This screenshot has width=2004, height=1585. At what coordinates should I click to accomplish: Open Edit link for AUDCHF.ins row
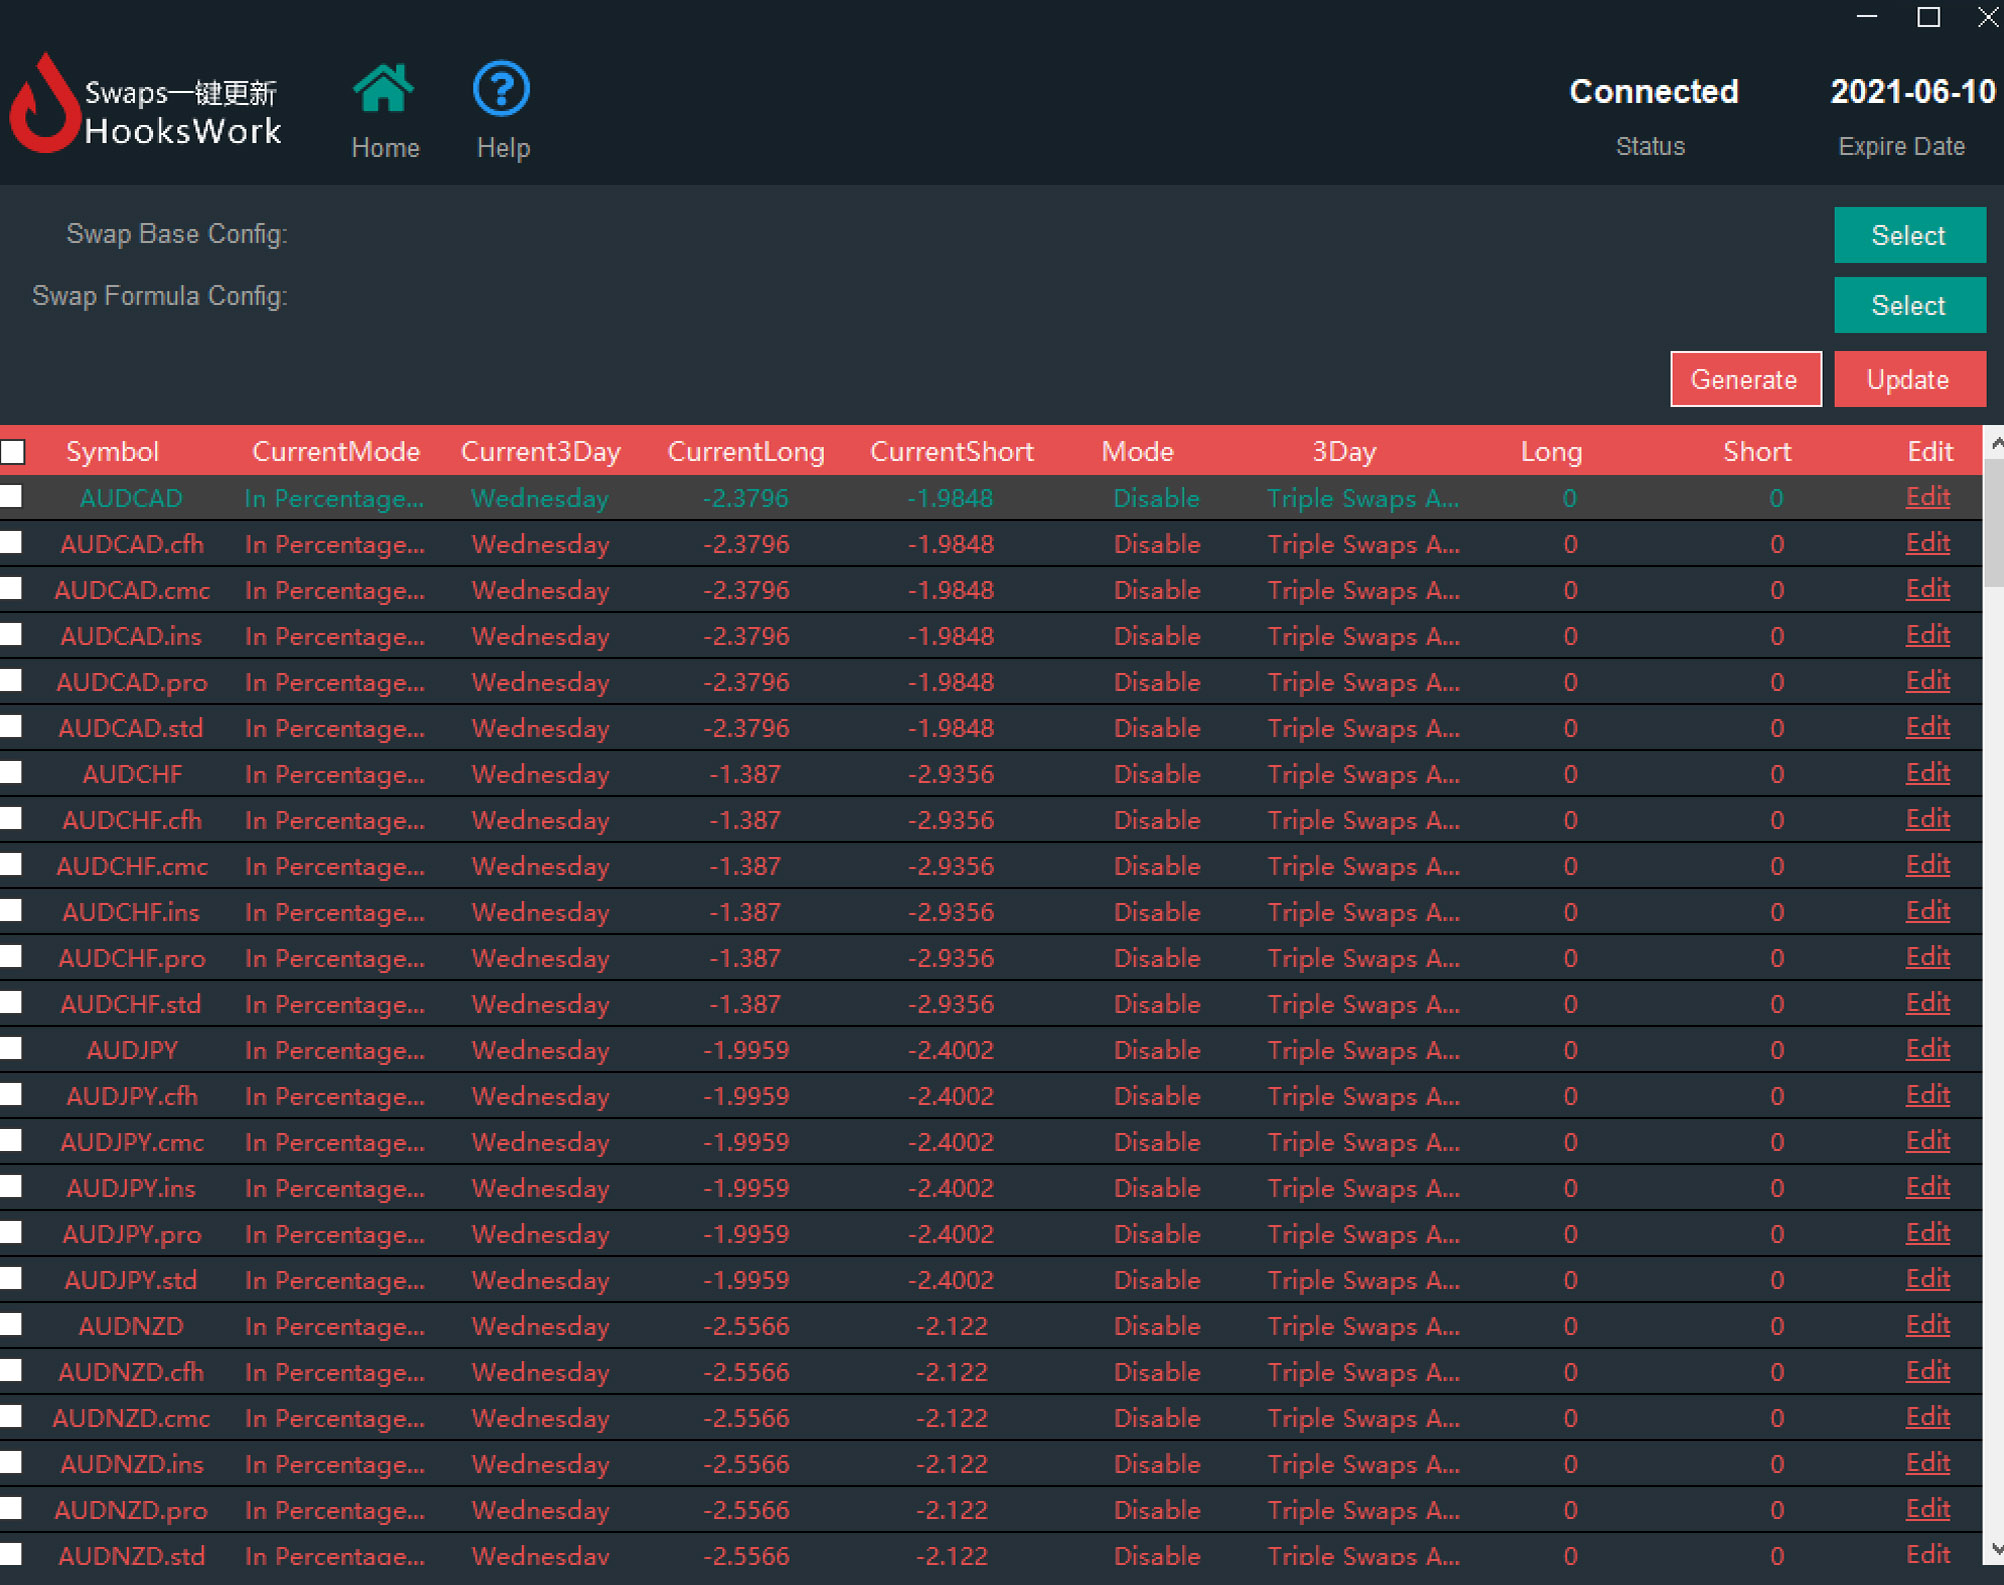1927,911
